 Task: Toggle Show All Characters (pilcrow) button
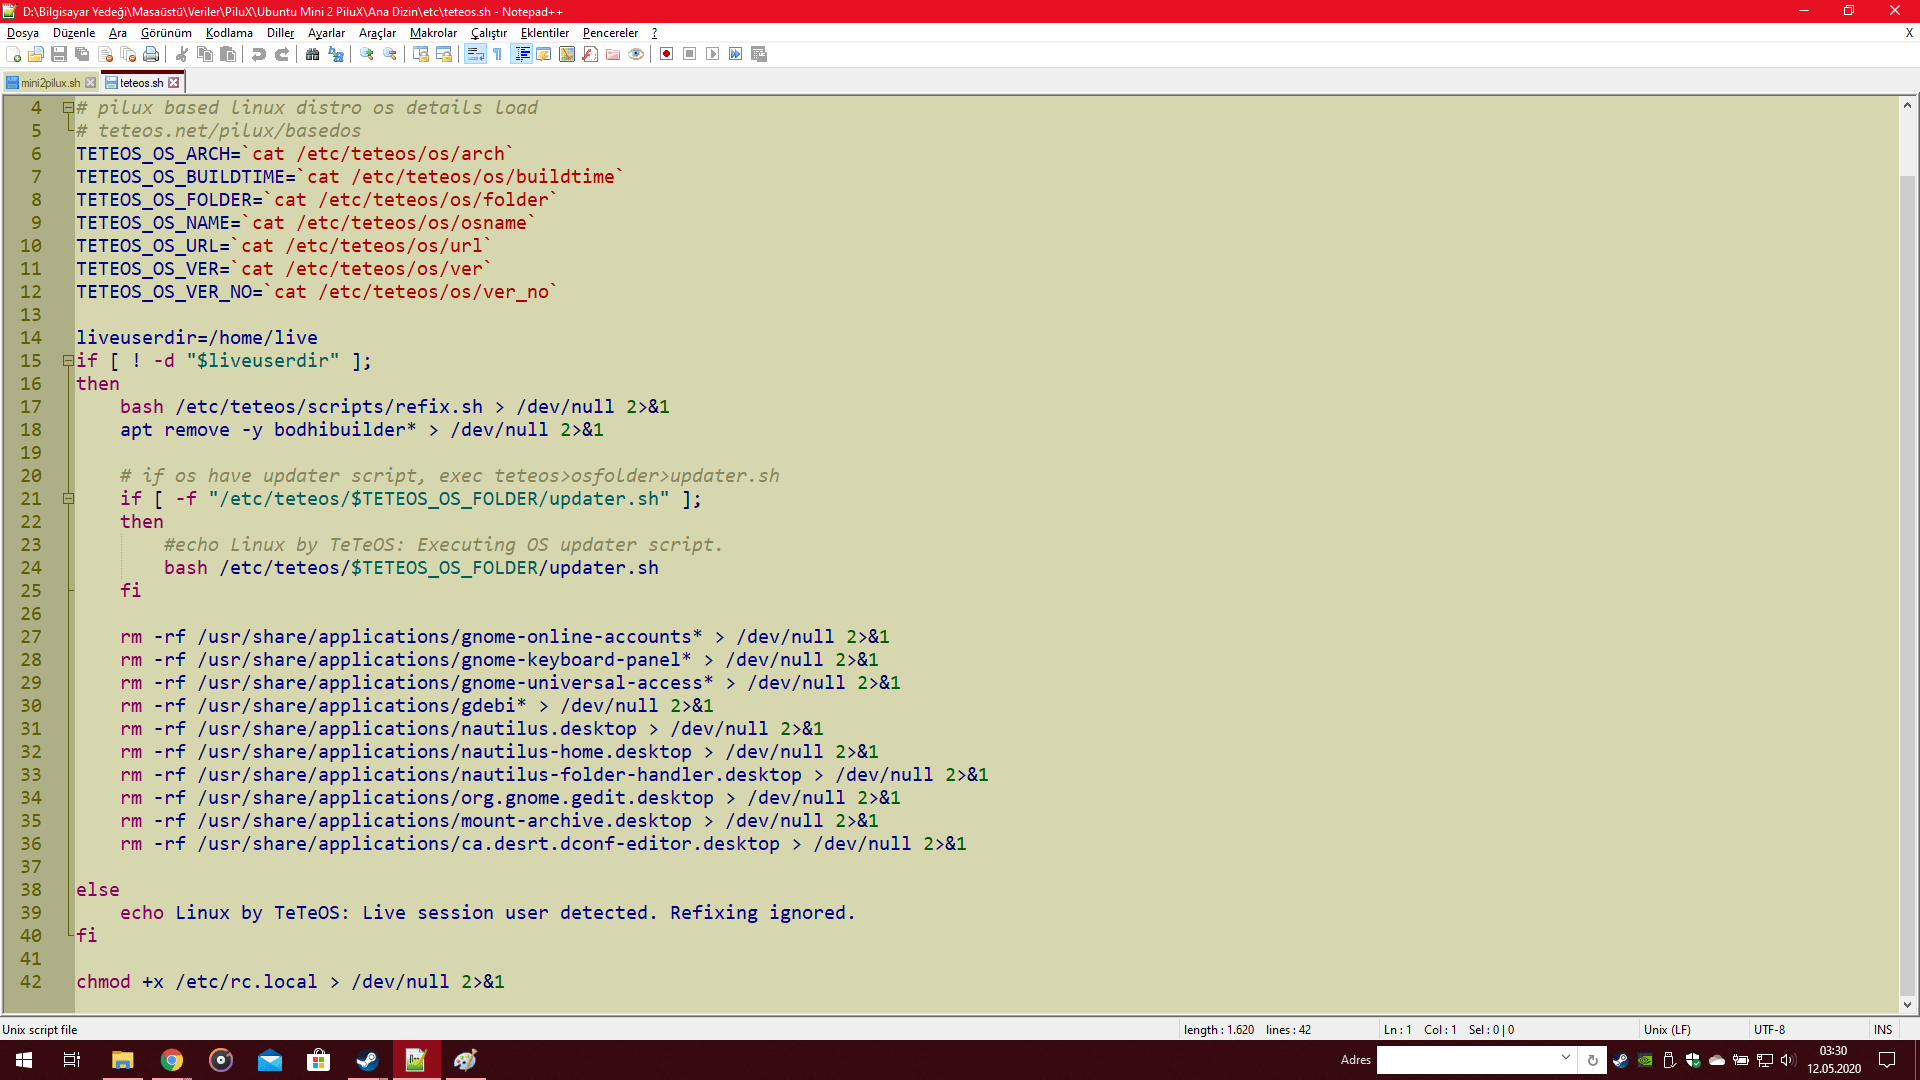[497, 54]
